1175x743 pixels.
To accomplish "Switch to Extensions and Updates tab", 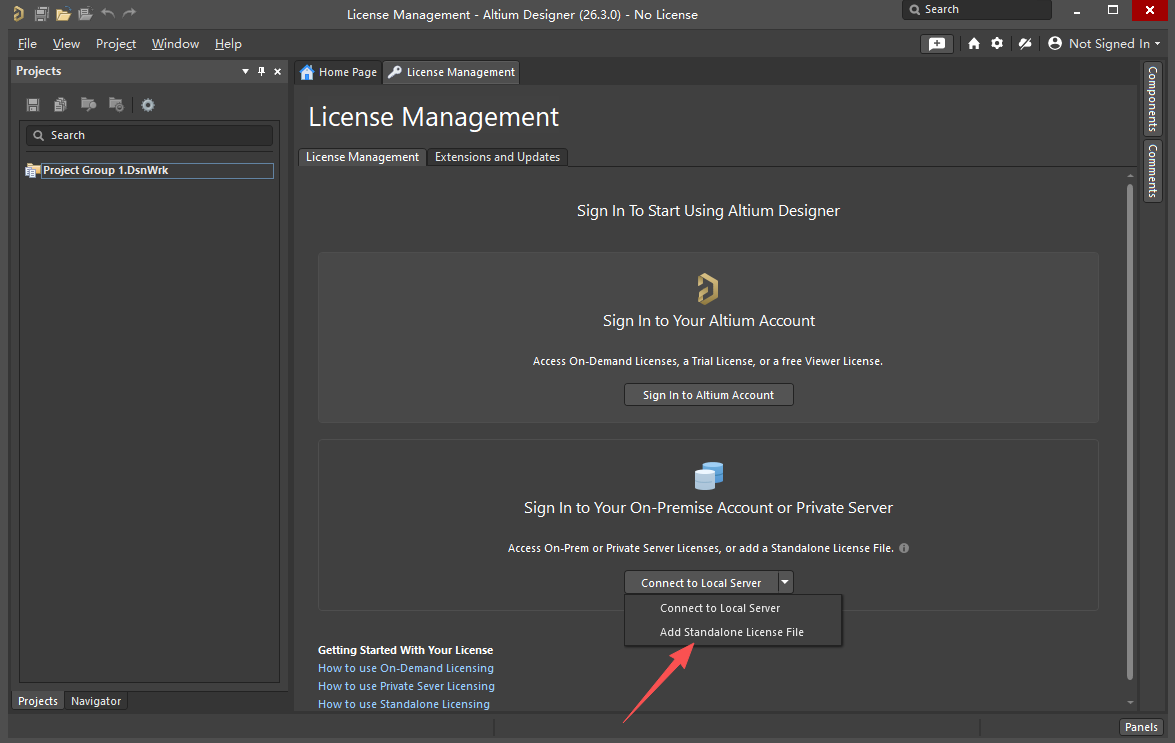I will pyautogui.click(x=498, y=157).
